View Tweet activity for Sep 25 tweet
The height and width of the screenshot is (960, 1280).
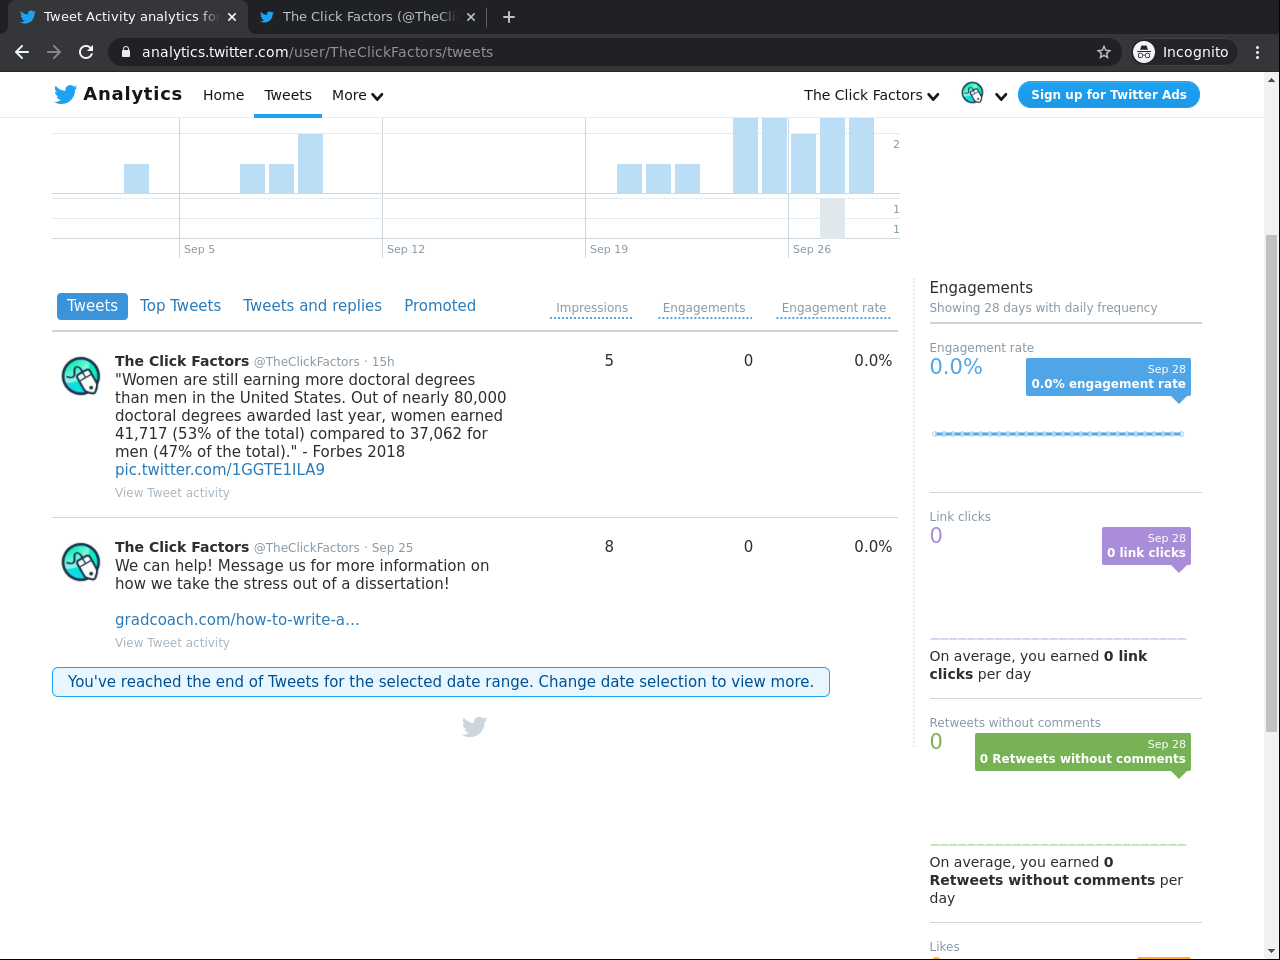[172, 643]
